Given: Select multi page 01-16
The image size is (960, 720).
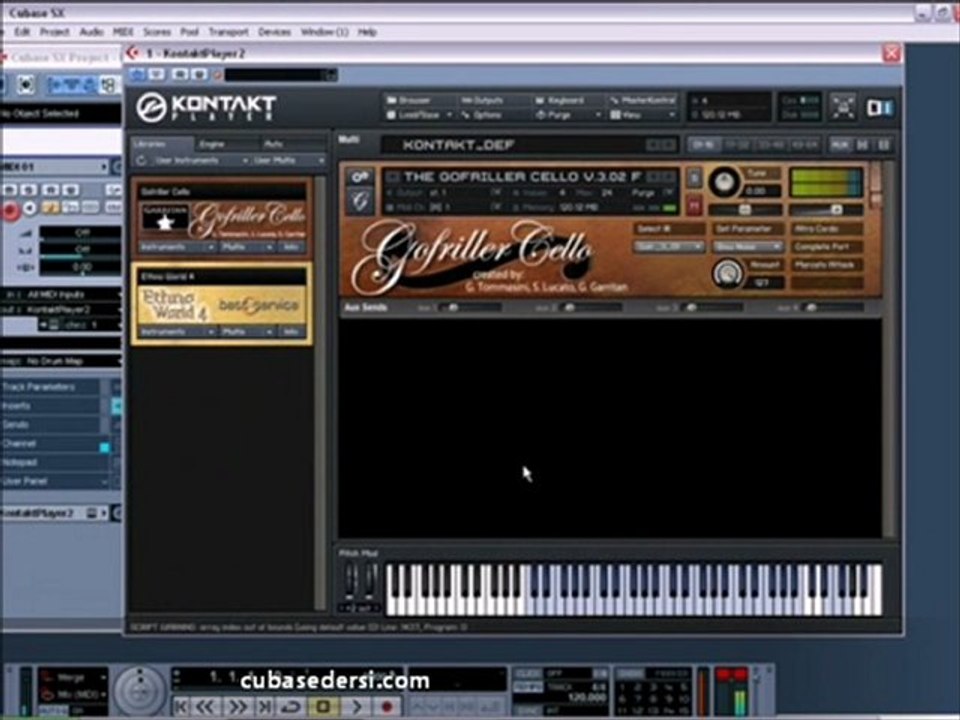Looking at the screenshot, I should [x=703, y=145].
